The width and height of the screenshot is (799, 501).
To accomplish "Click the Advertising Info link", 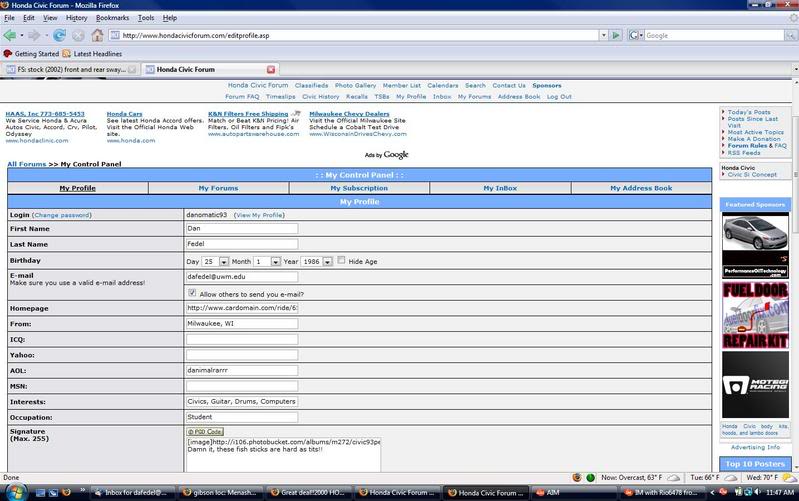I will (x=755, y=447).
